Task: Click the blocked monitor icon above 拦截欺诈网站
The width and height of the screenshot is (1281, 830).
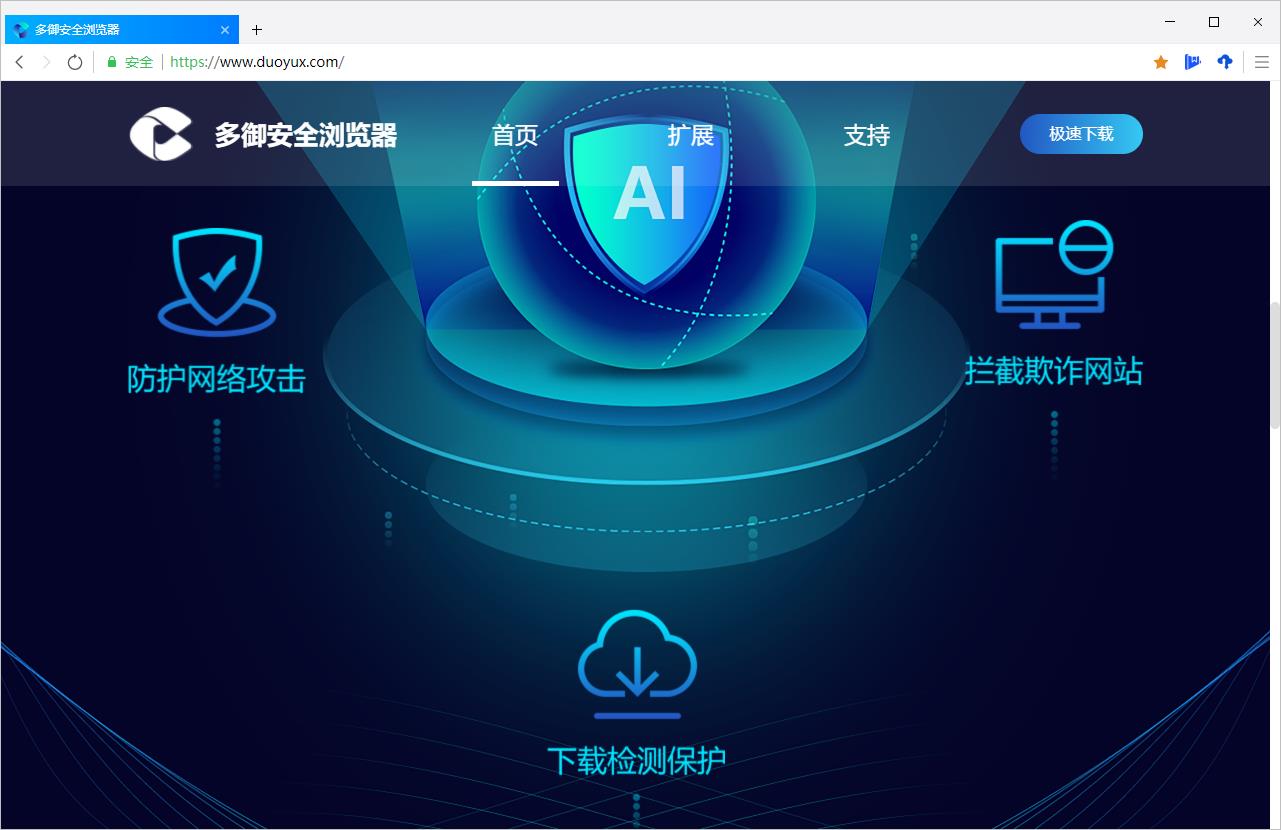Action: [x=1051, y=275]
